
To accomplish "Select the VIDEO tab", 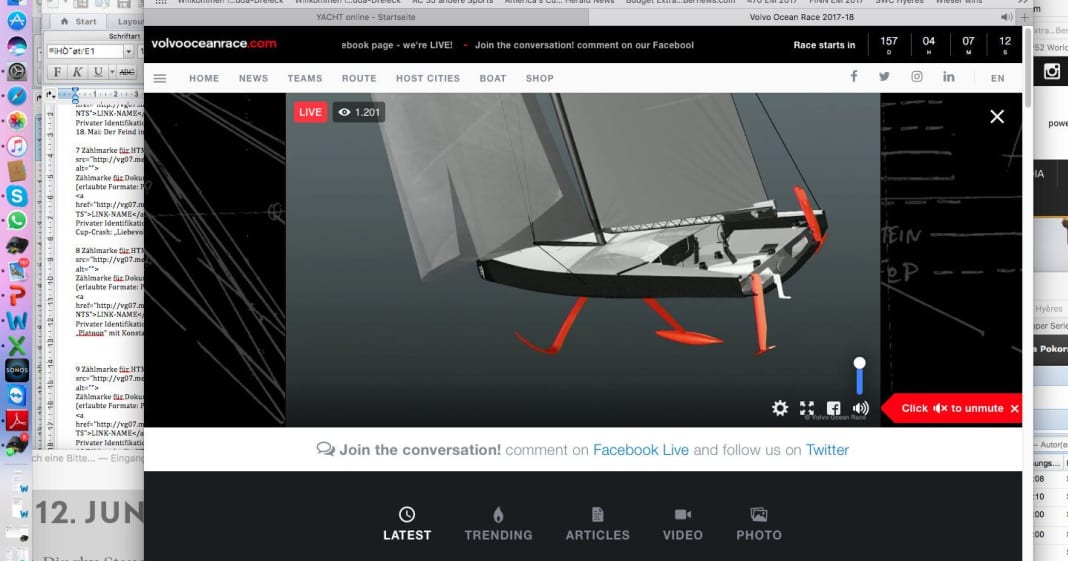I will click(x=682, y=524).
